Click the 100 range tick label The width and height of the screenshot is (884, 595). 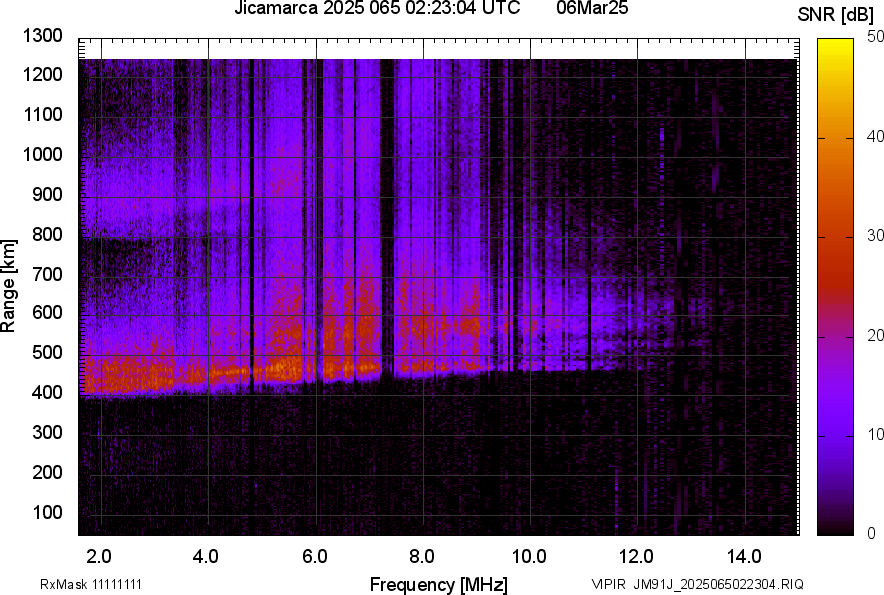[46, 512]
